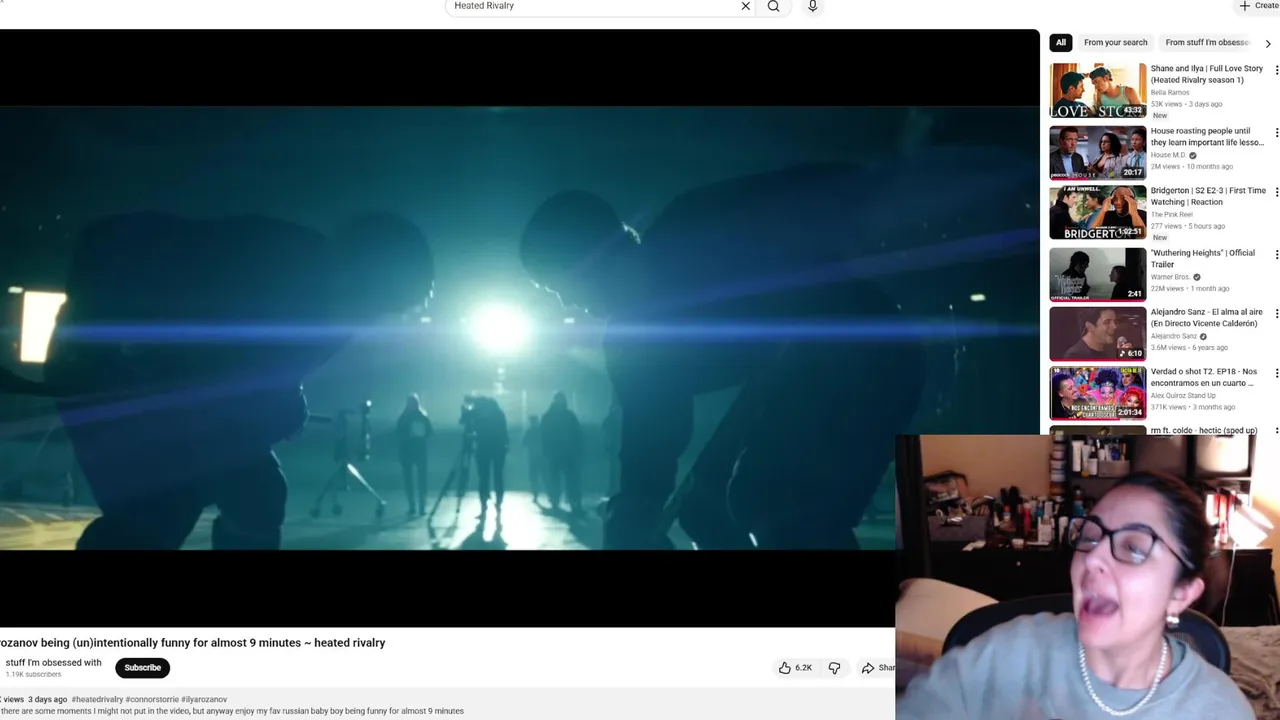Open Bella Ramos channel link
The height and width of the screenshot is (720, 1280).
(x=1170, y=92)
